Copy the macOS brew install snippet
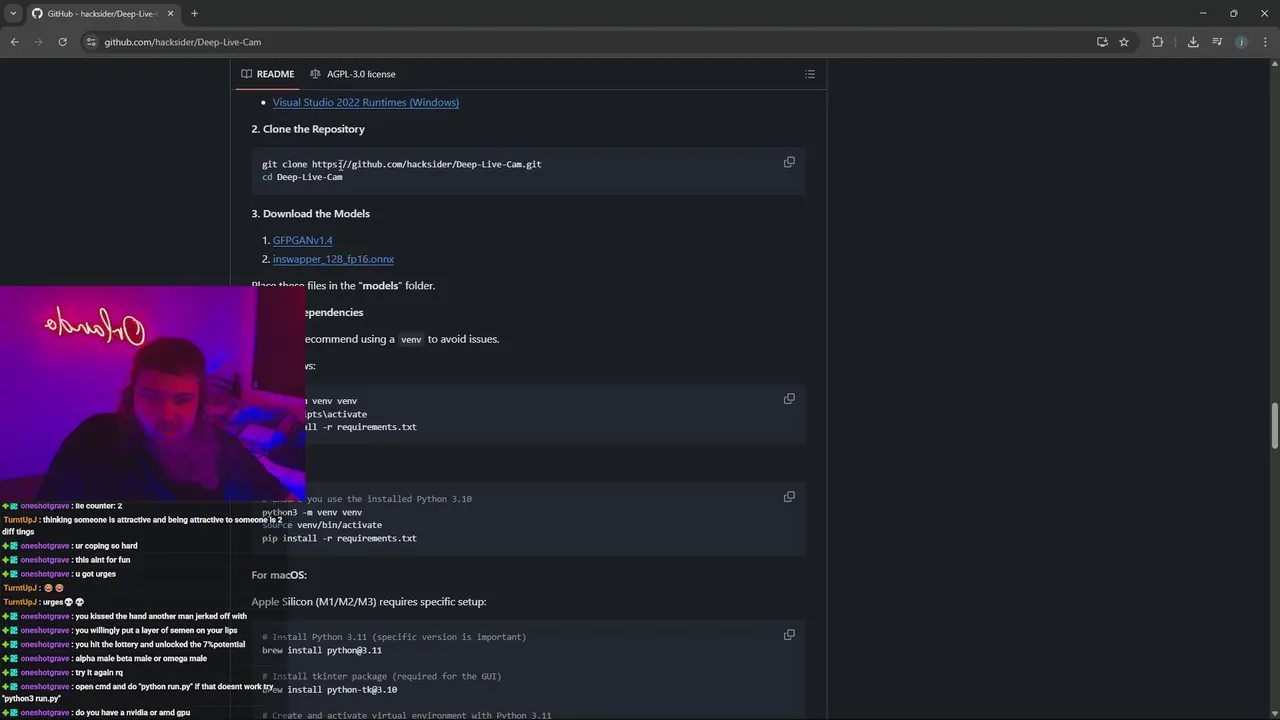This screenshot has width=1280, height=720. 789,634
